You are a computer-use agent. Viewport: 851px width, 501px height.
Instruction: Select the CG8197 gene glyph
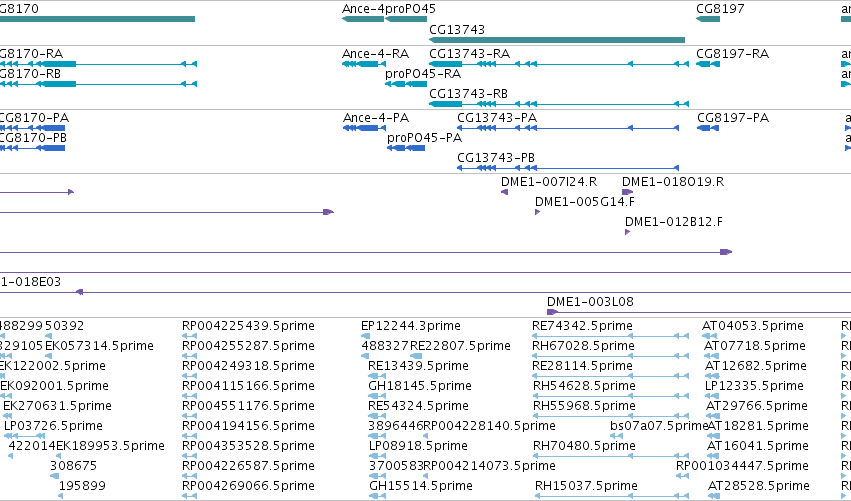coord(708,19)
